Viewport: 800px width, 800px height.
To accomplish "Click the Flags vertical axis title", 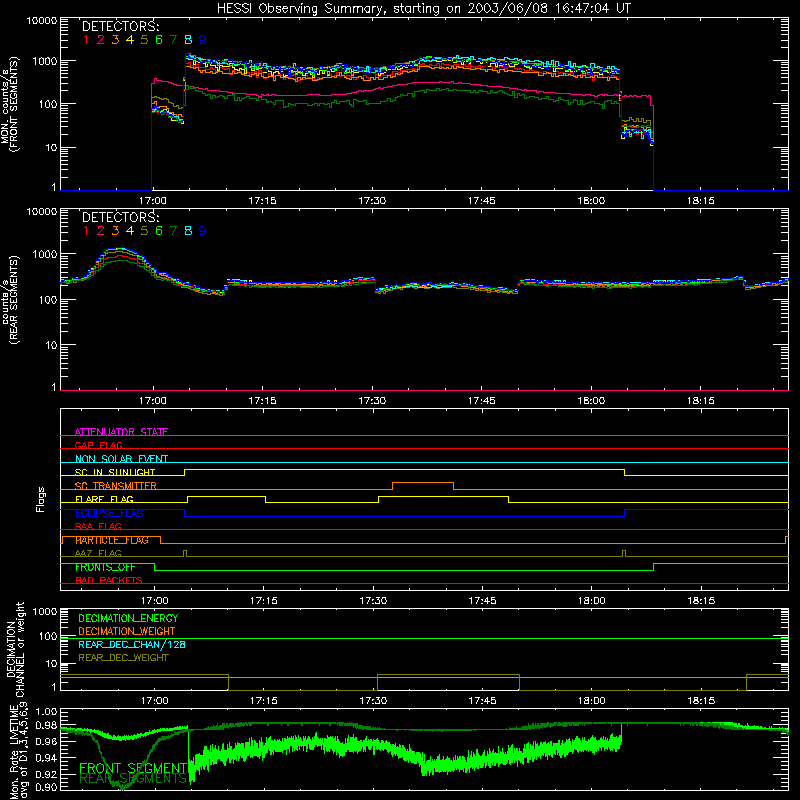I will click(41, 499).
